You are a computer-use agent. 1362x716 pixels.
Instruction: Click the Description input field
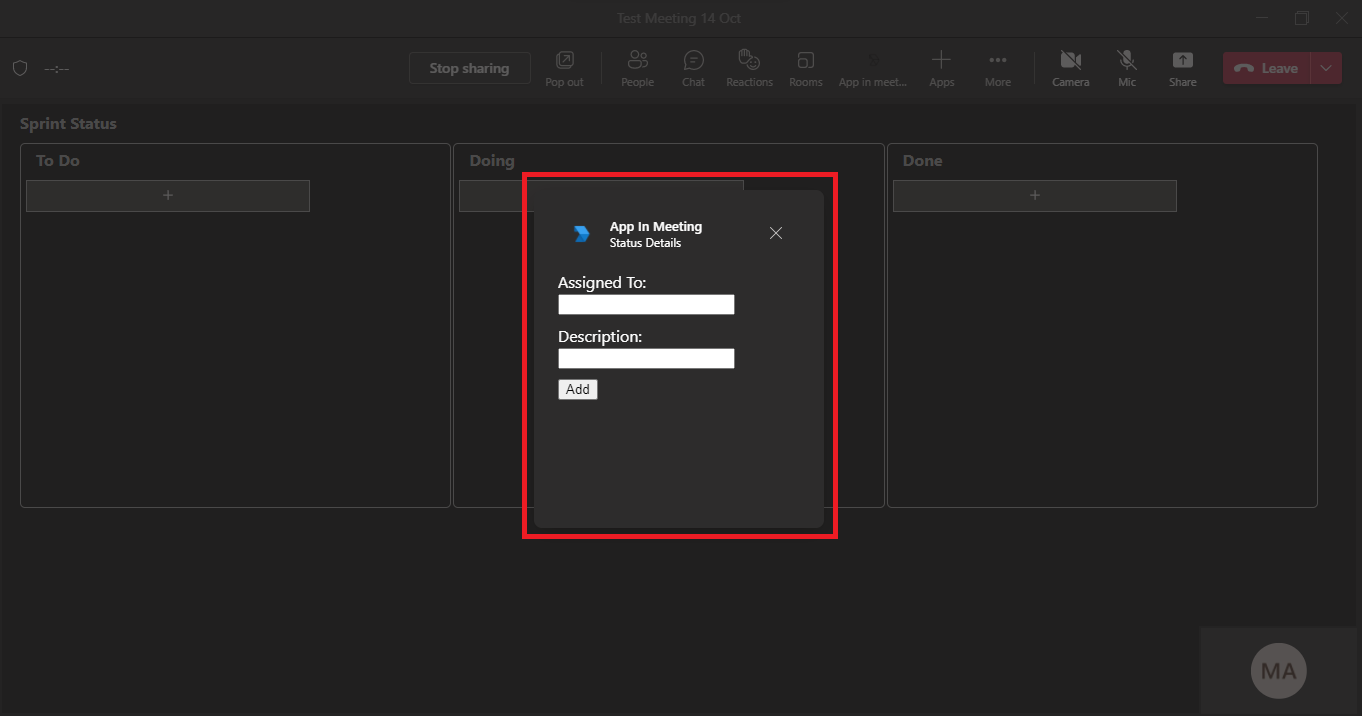click(646, 358)
